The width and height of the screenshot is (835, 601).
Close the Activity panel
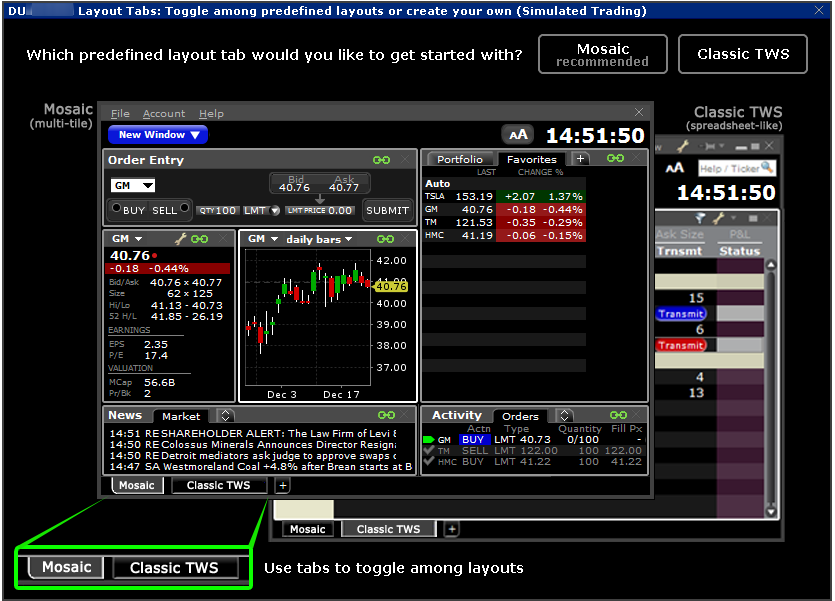[639, 415]
